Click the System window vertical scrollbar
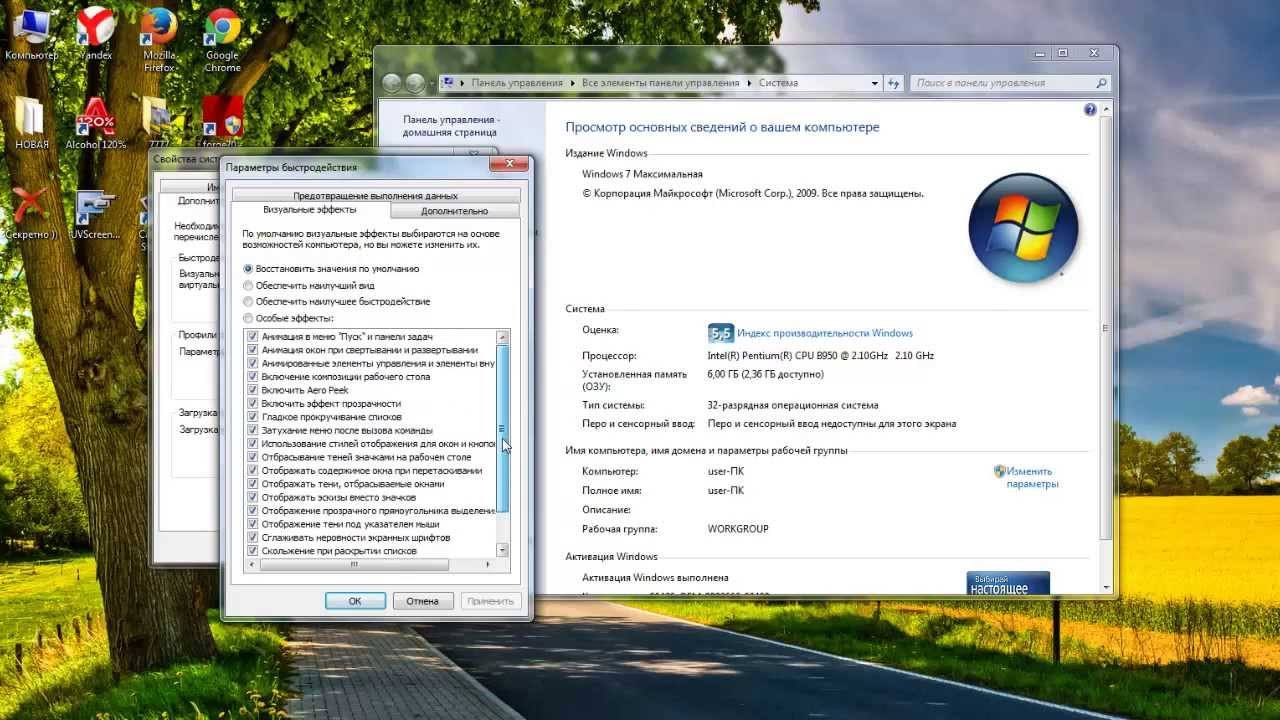 click(x=1105, y=328)
